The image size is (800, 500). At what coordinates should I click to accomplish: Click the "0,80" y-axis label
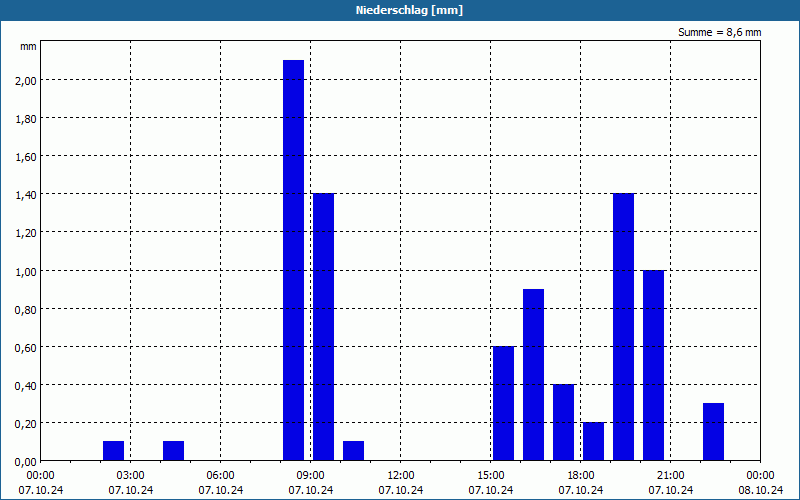[x=26, y=309]
